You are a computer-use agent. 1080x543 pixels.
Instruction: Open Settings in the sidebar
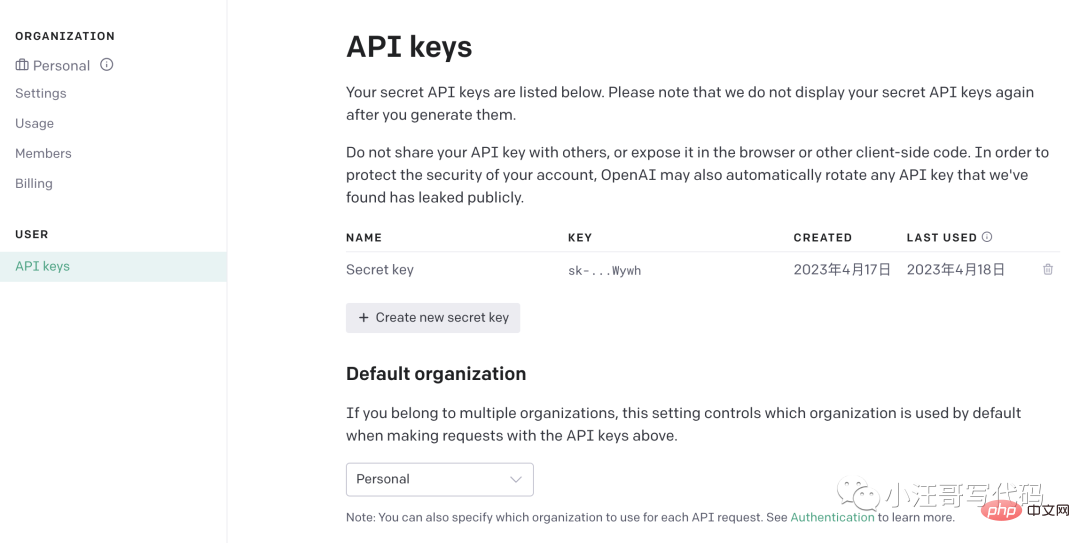[41, 93]
